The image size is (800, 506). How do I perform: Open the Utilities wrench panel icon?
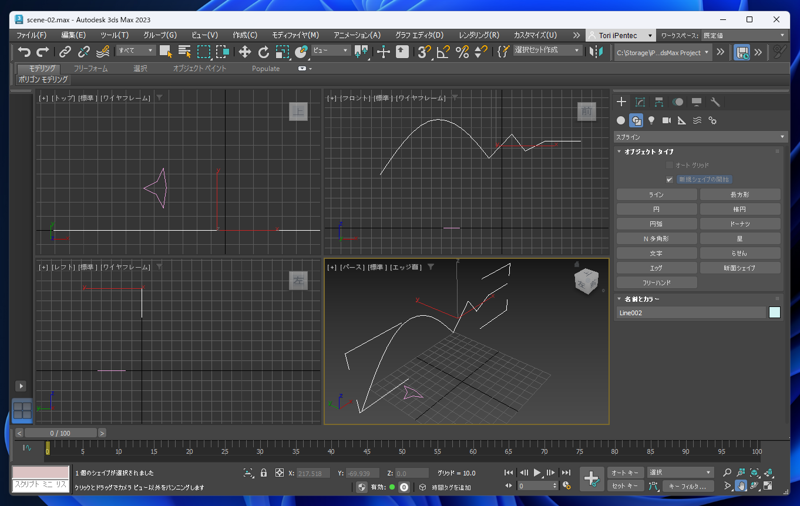(x=715, y=102)
